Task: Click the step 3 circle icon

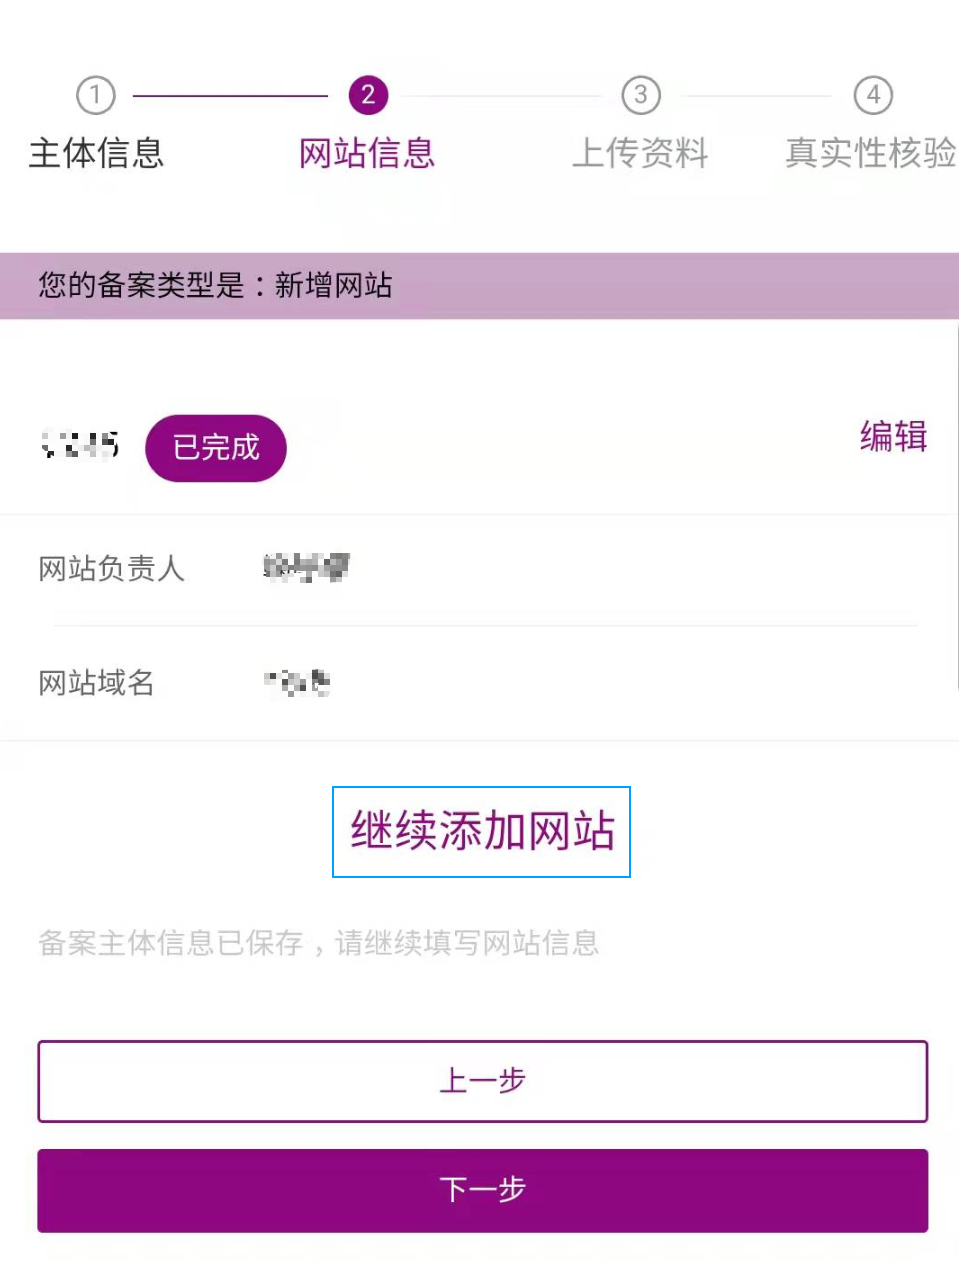Action: point(641,95)
